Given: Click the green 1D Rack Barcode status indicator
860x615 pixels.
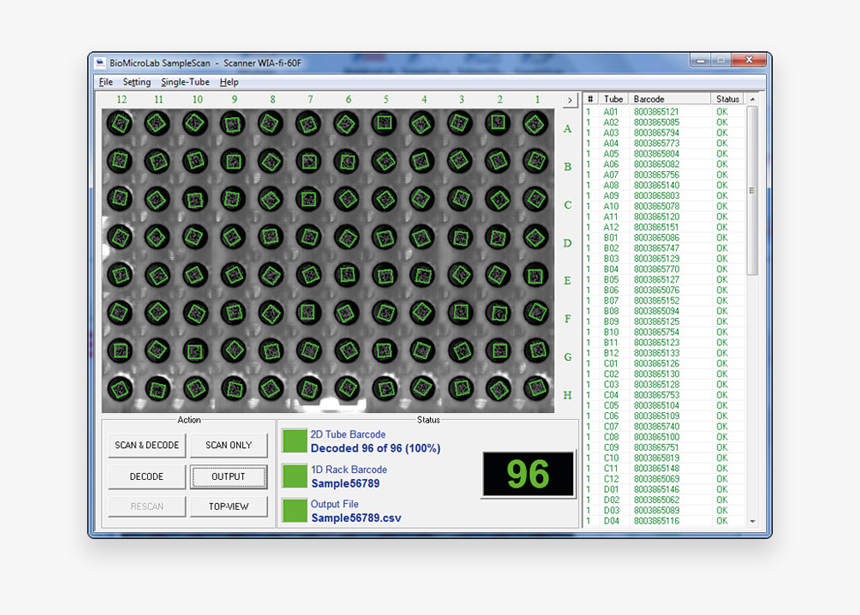Looking at the screenshot, I should click(295, 476).
